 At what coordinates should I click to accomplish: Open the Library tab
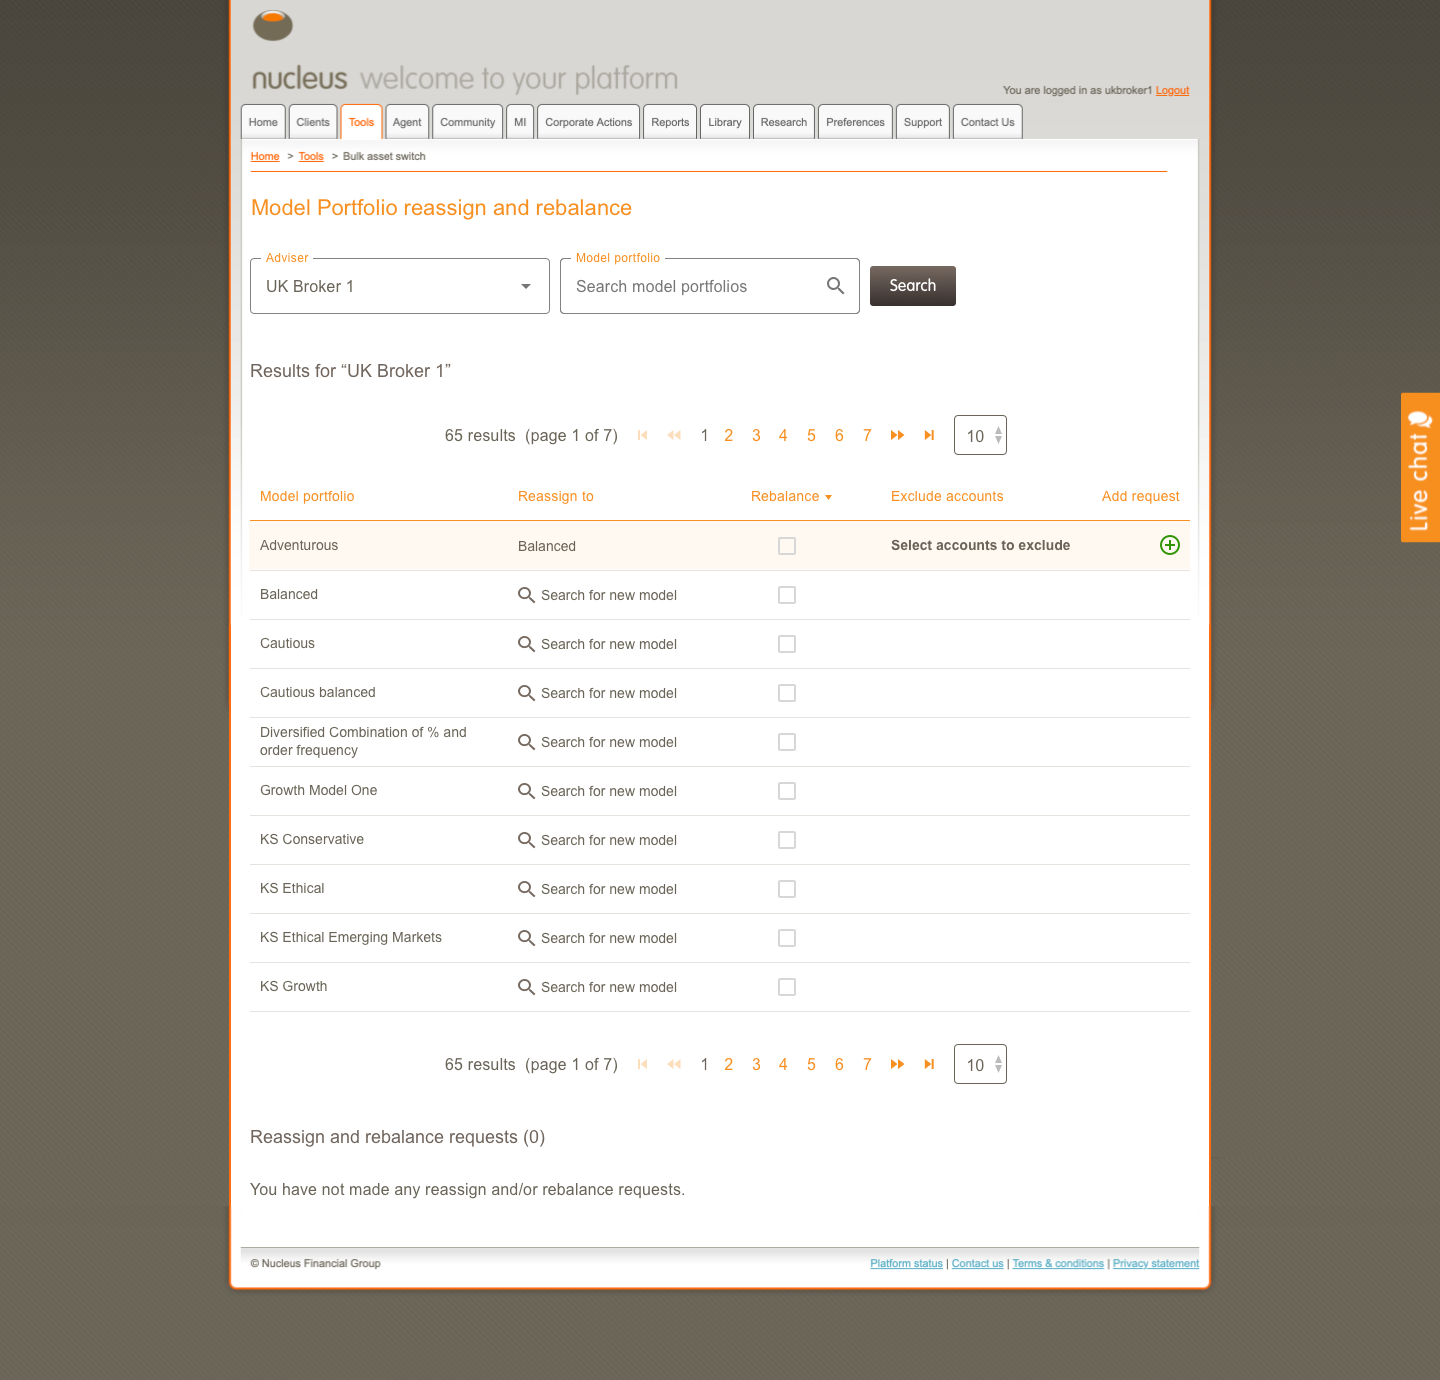(x=725, y=122)
